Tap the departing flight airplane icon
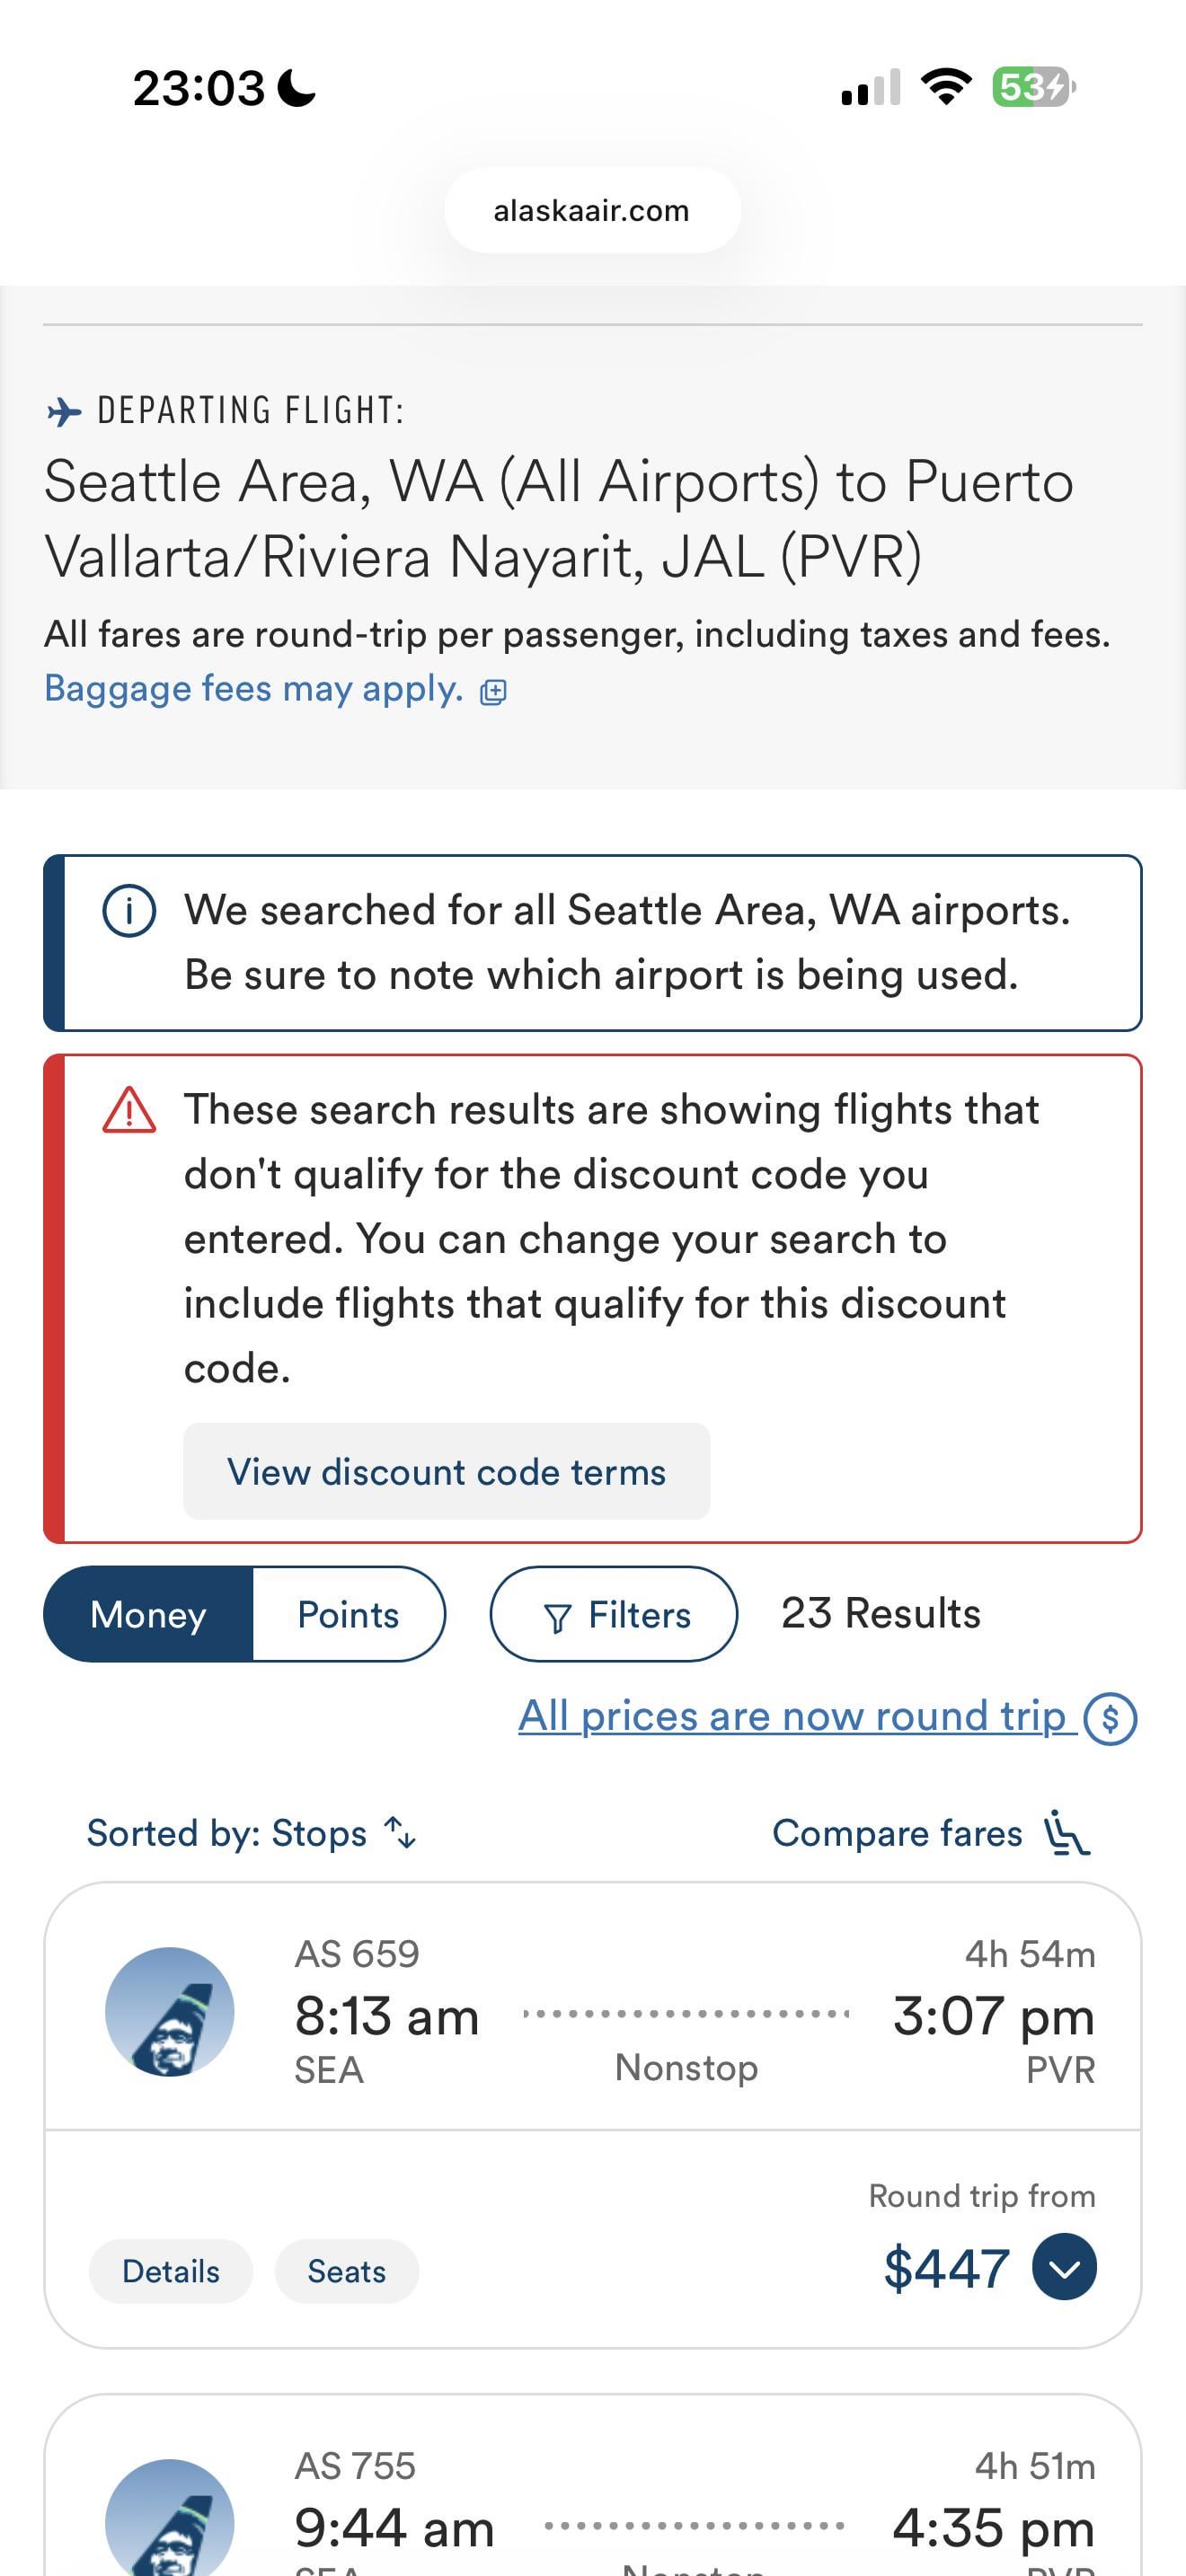 point(65,412)
